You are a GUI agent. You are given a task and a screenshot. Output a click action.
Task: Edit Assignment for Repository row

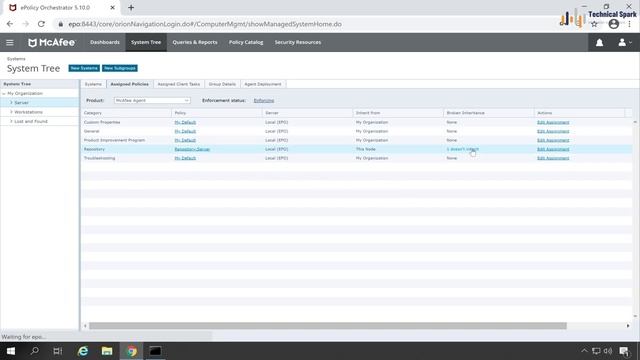coord(553,149)
